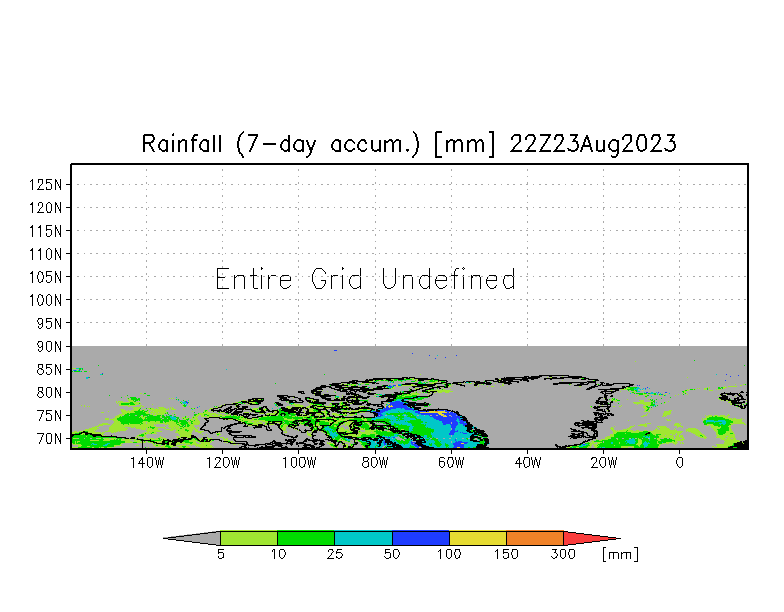Click the 40W longitude label
Screen dimensions: 784x612
[528, 463]
